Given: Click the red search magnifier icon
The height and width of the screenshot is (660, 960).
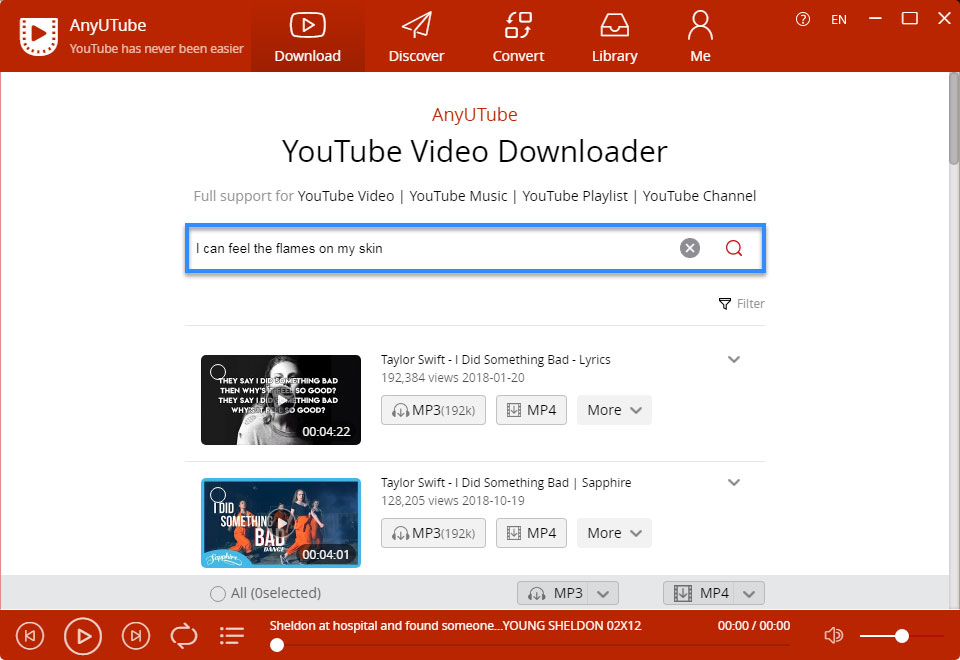Looking at the screenshot, I should tap(733, 248).
